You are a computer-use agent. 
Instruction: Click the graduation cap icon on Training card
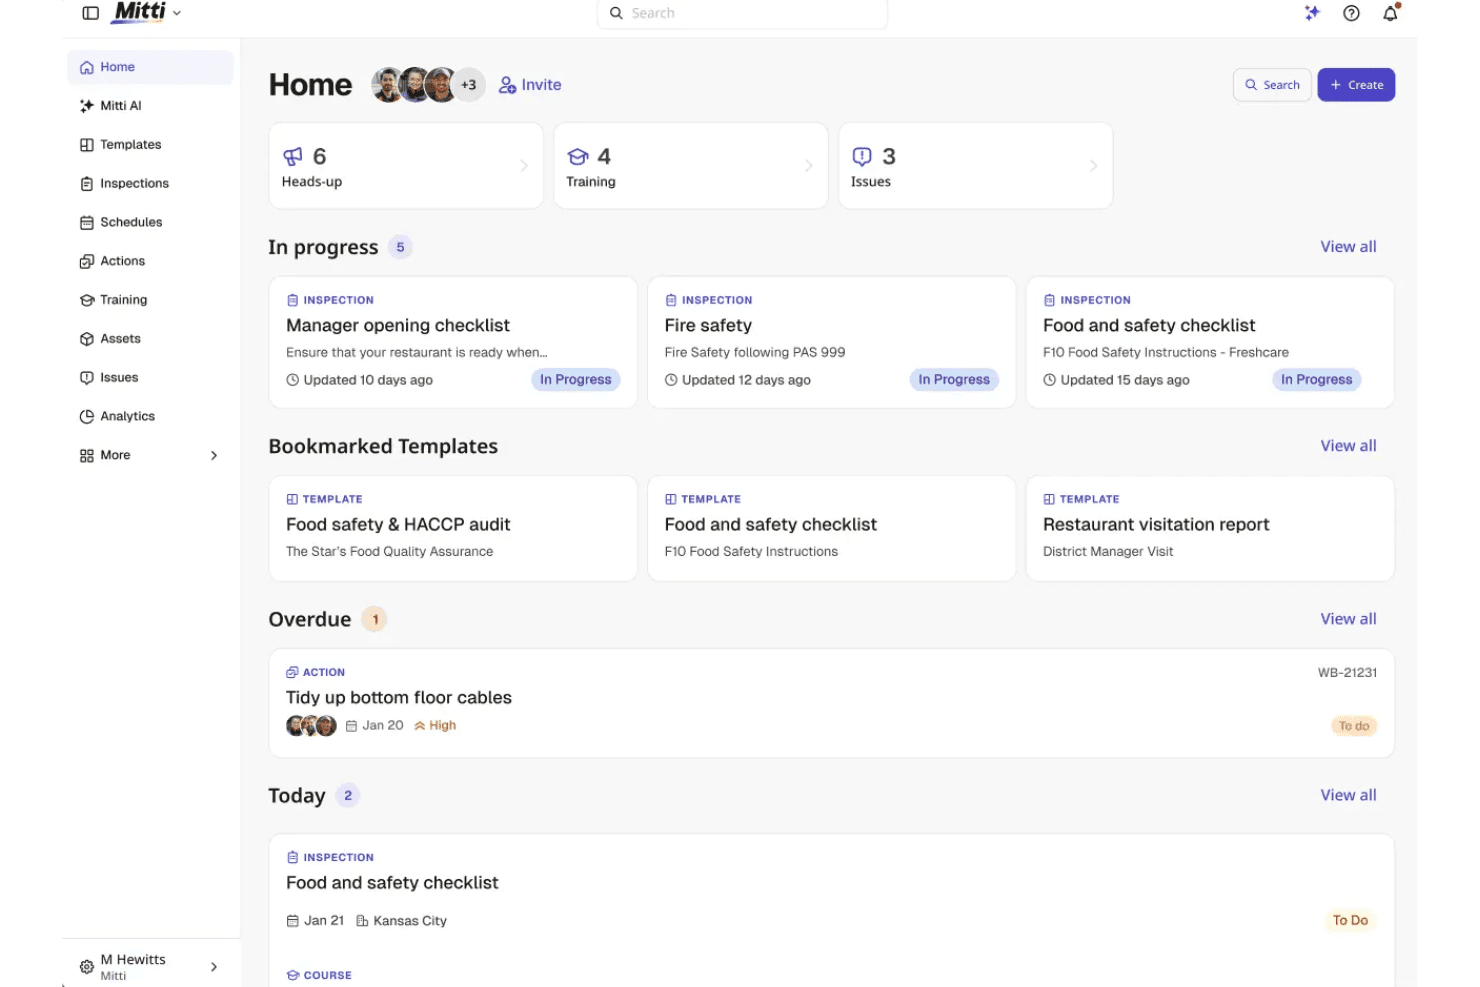(577, 156)
